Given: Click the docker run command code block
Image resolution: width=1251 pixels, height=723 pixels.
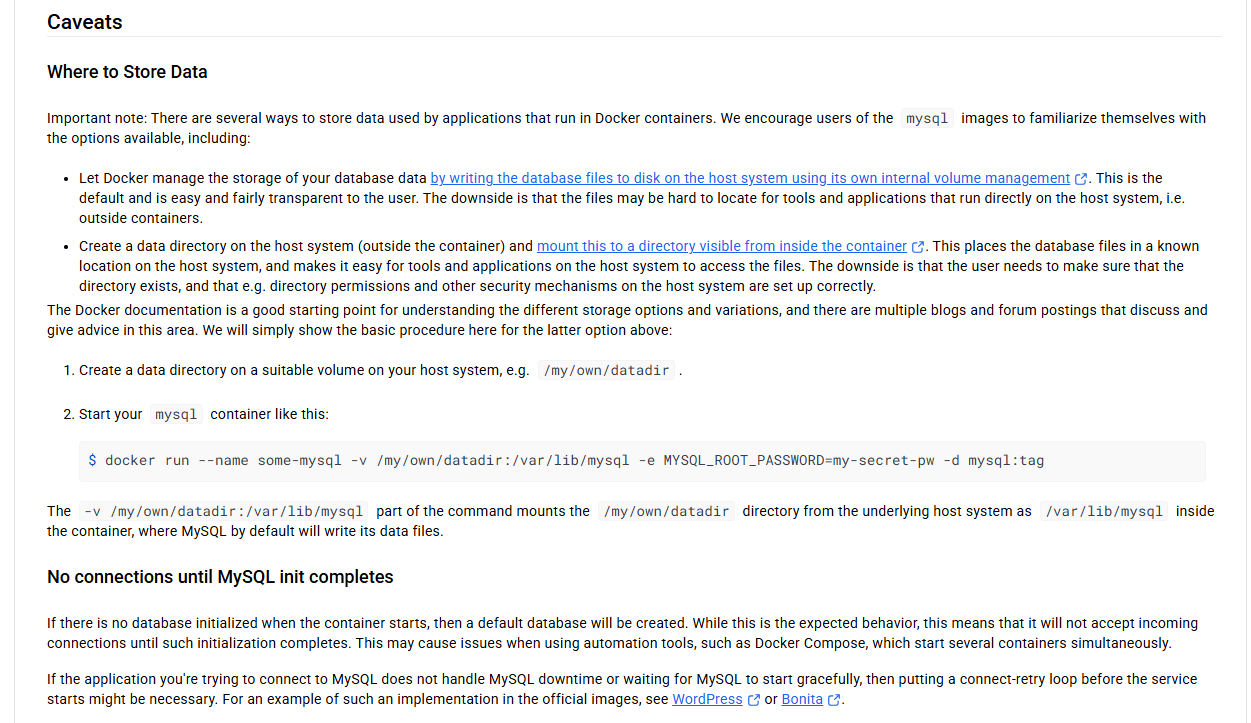Looking at the screenshot, I should pos(642,461).
